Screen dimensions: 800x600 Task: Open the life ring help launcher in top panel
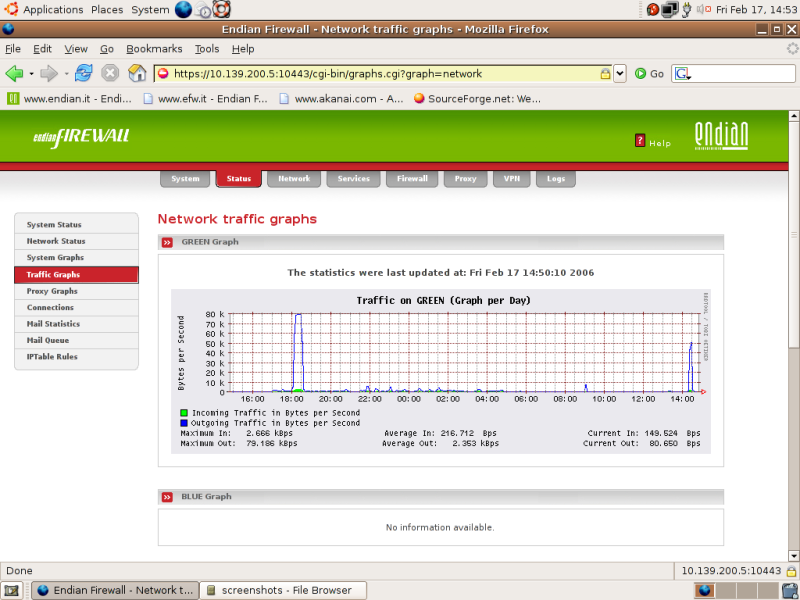pos(221,9)
